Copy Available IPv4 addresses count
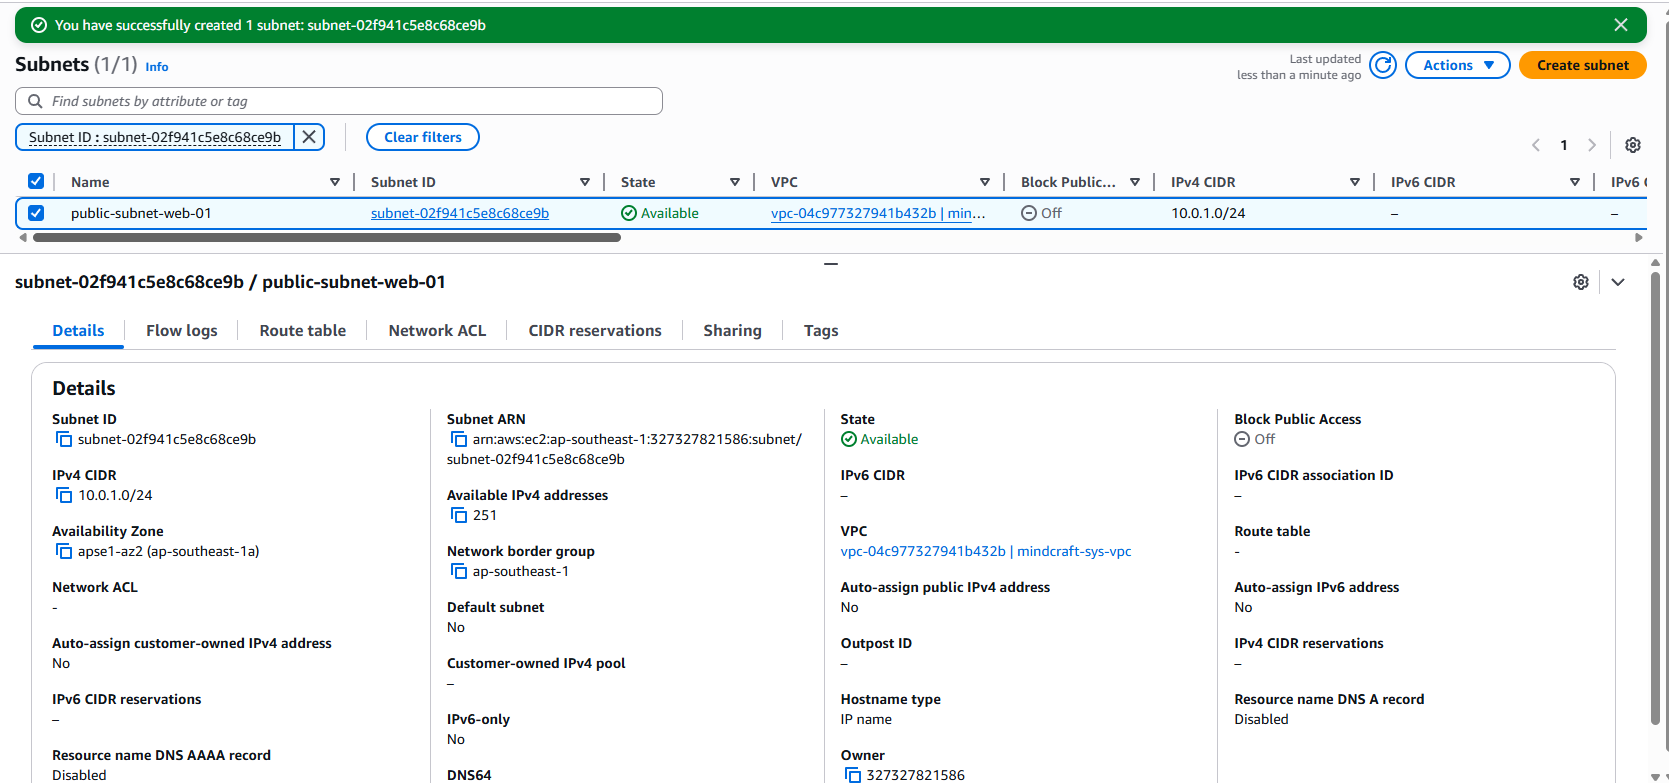The width and height of the screenshot is (1669, 783). 459,516
